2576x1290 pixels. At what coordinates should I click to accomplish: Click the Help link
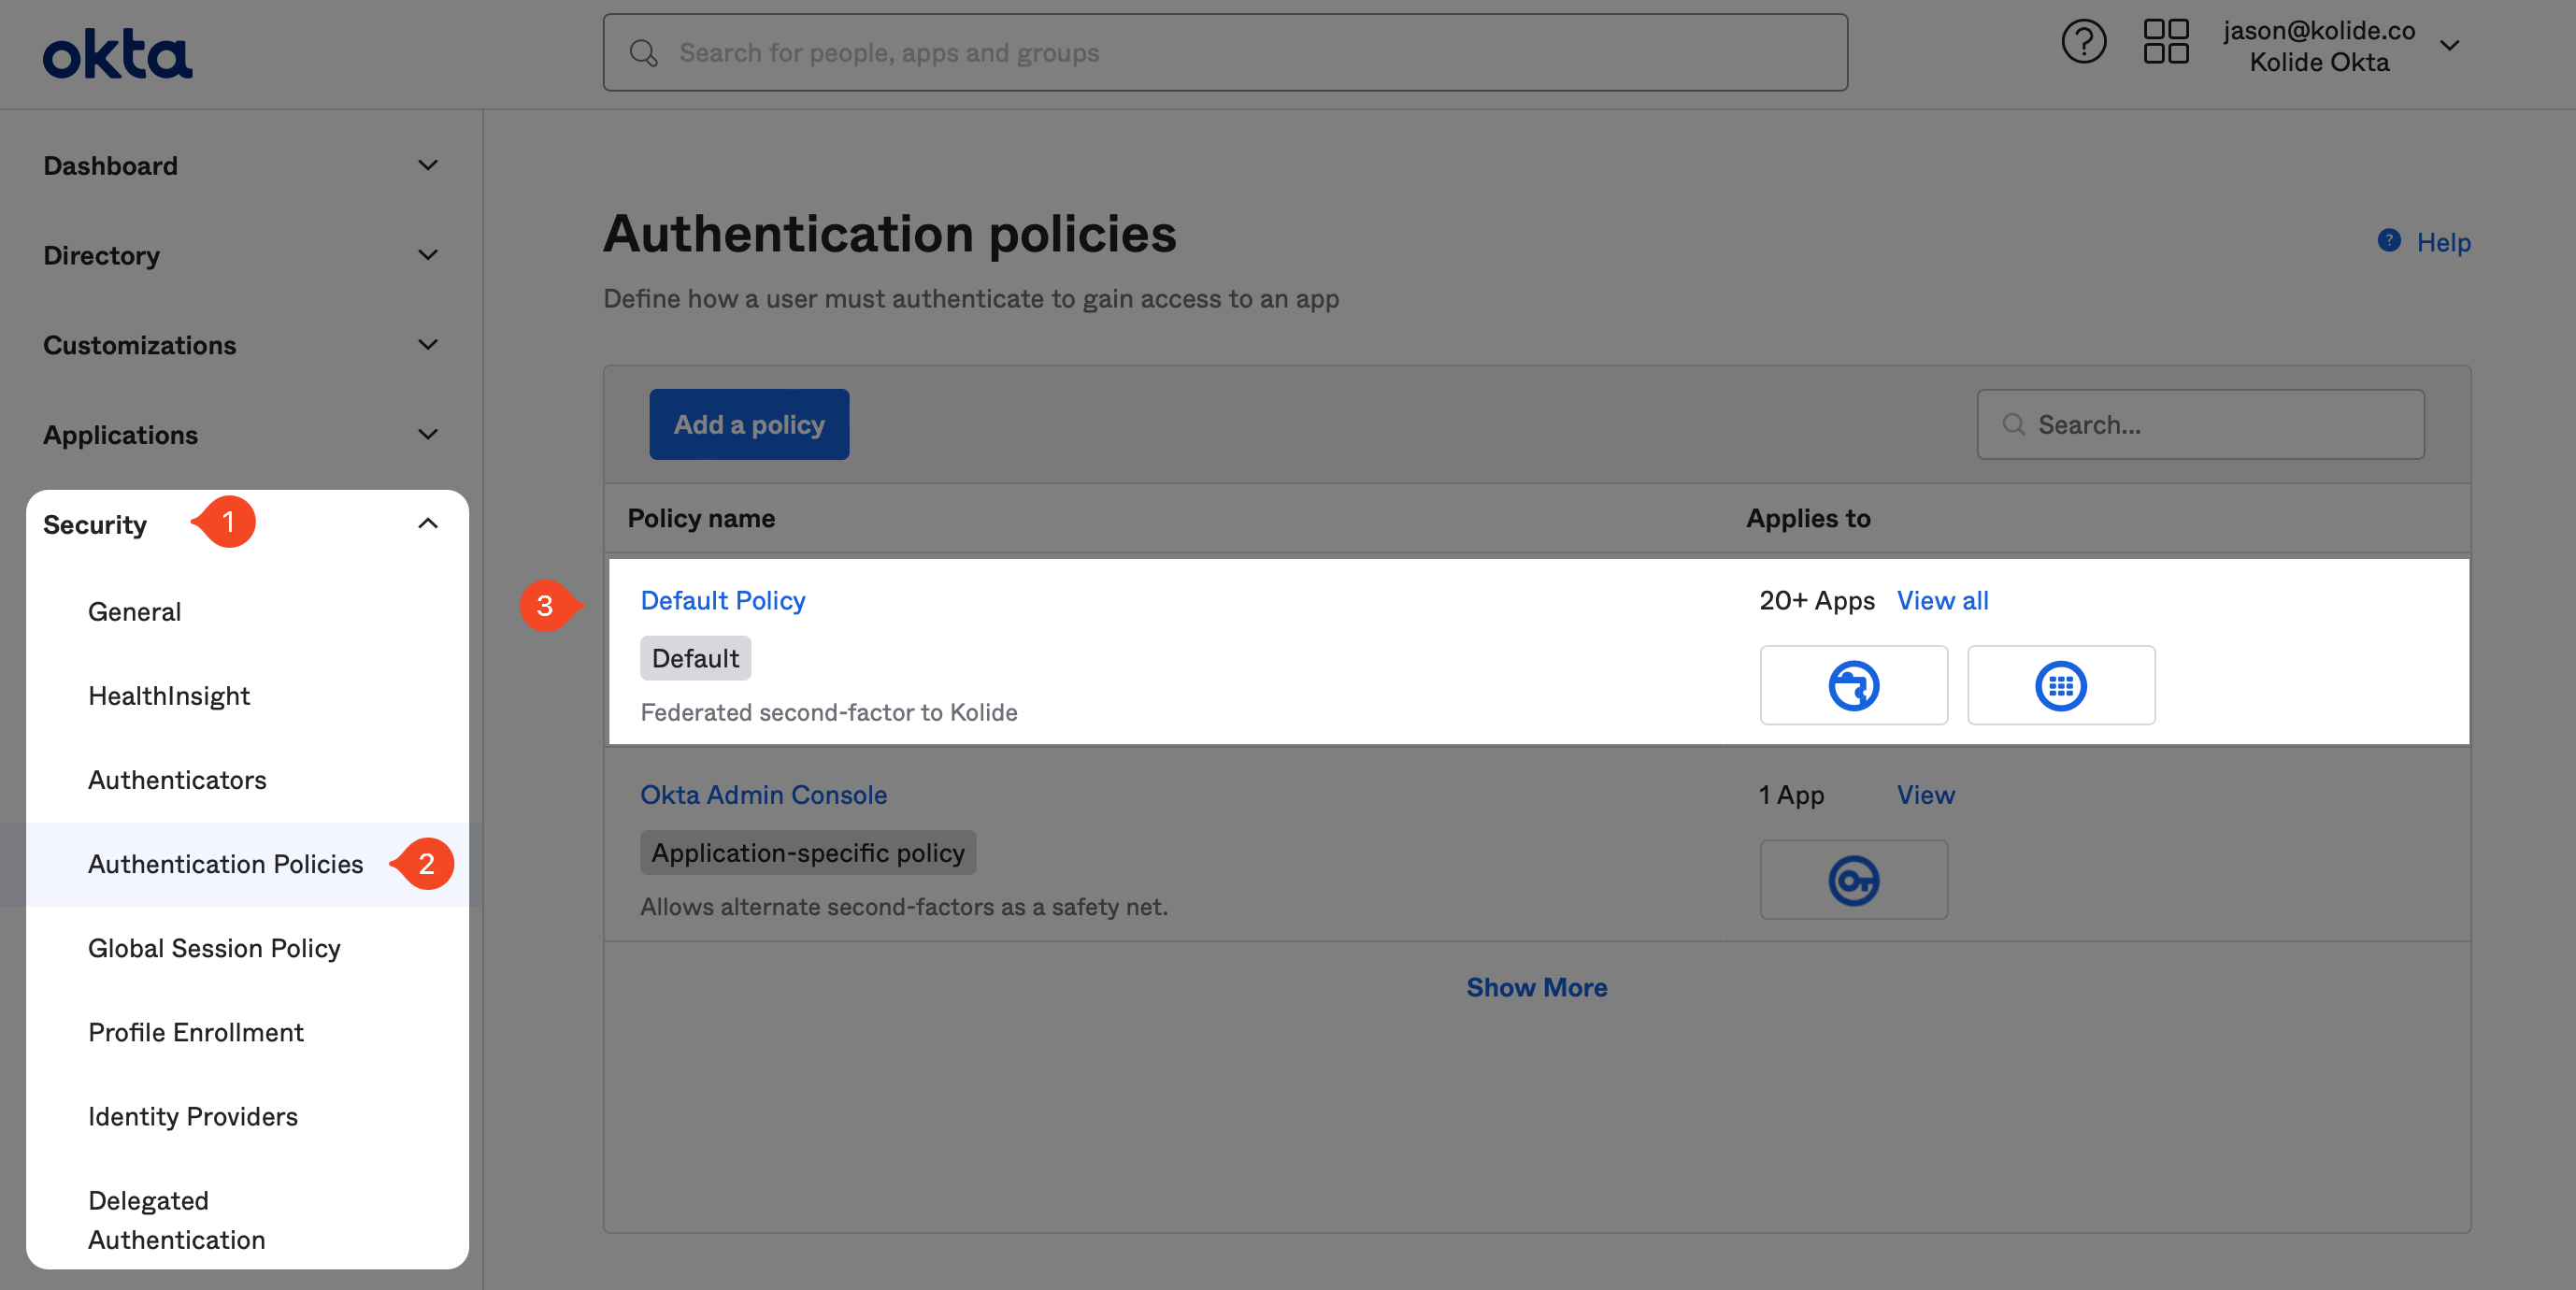2443,242
